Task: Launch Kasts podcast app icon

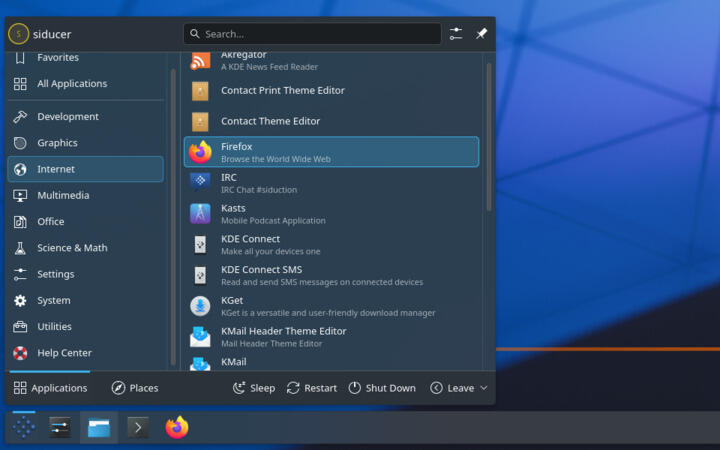Action: point(200,214)
